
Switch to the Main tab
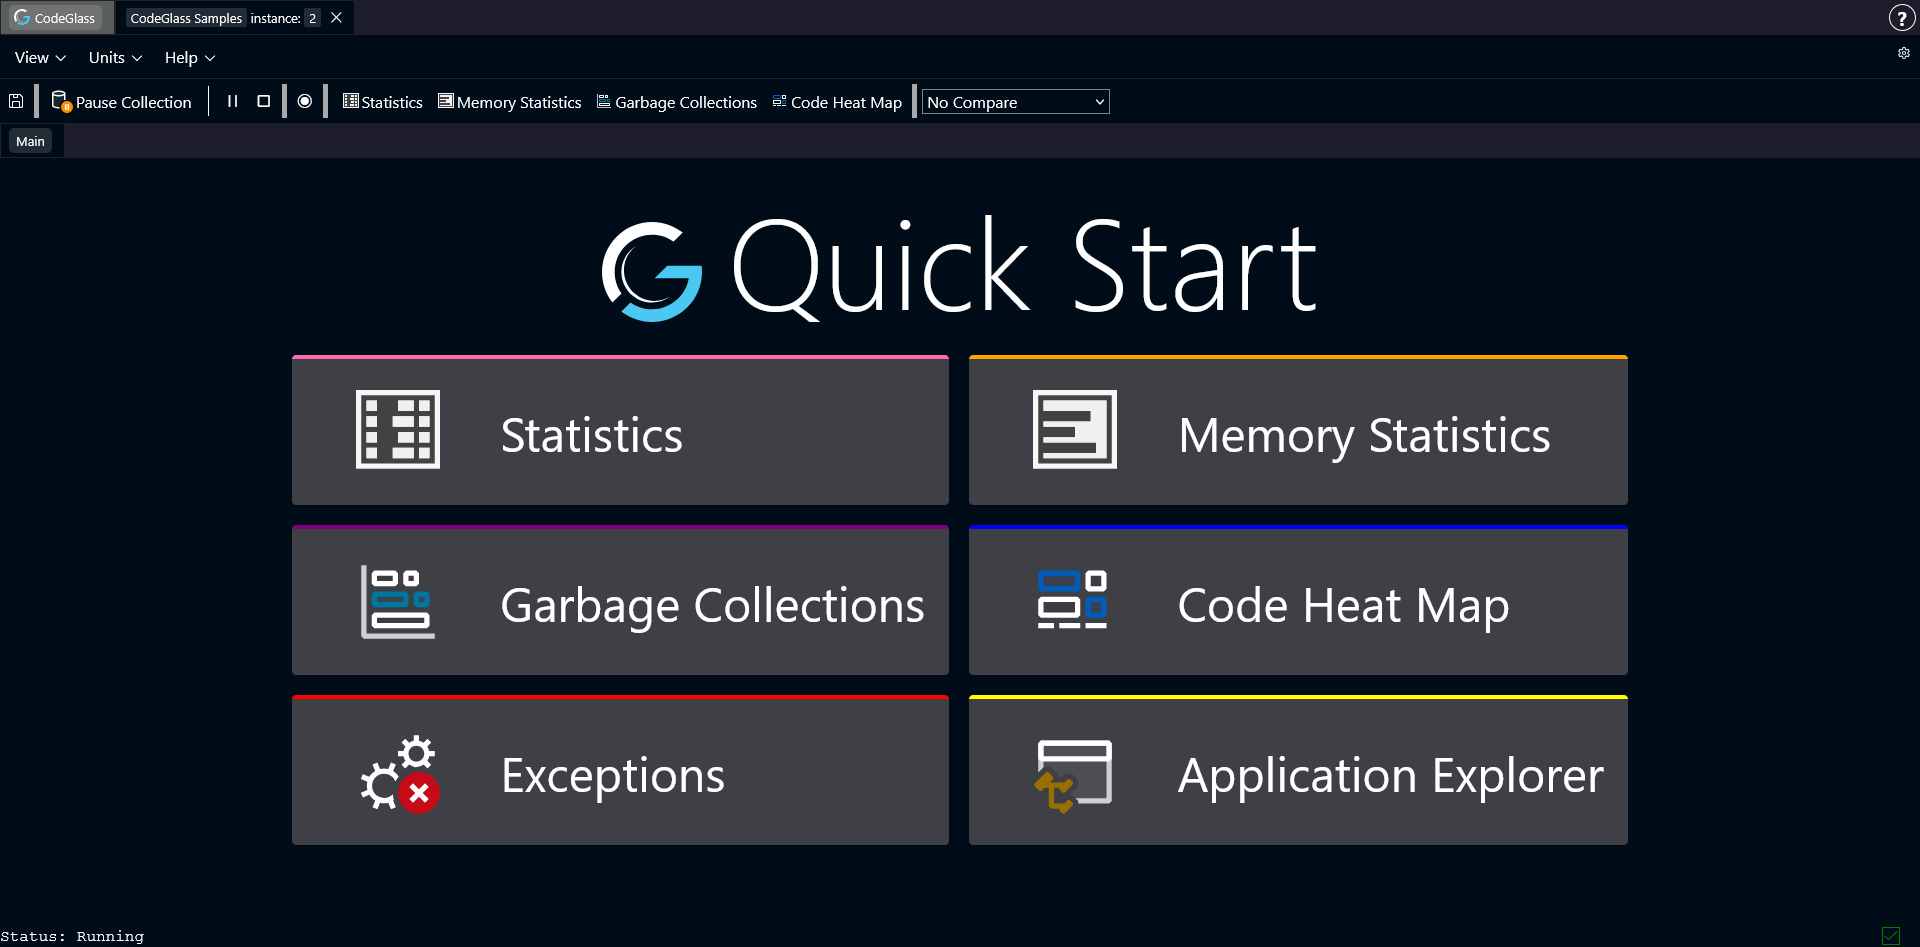(30, 140)
